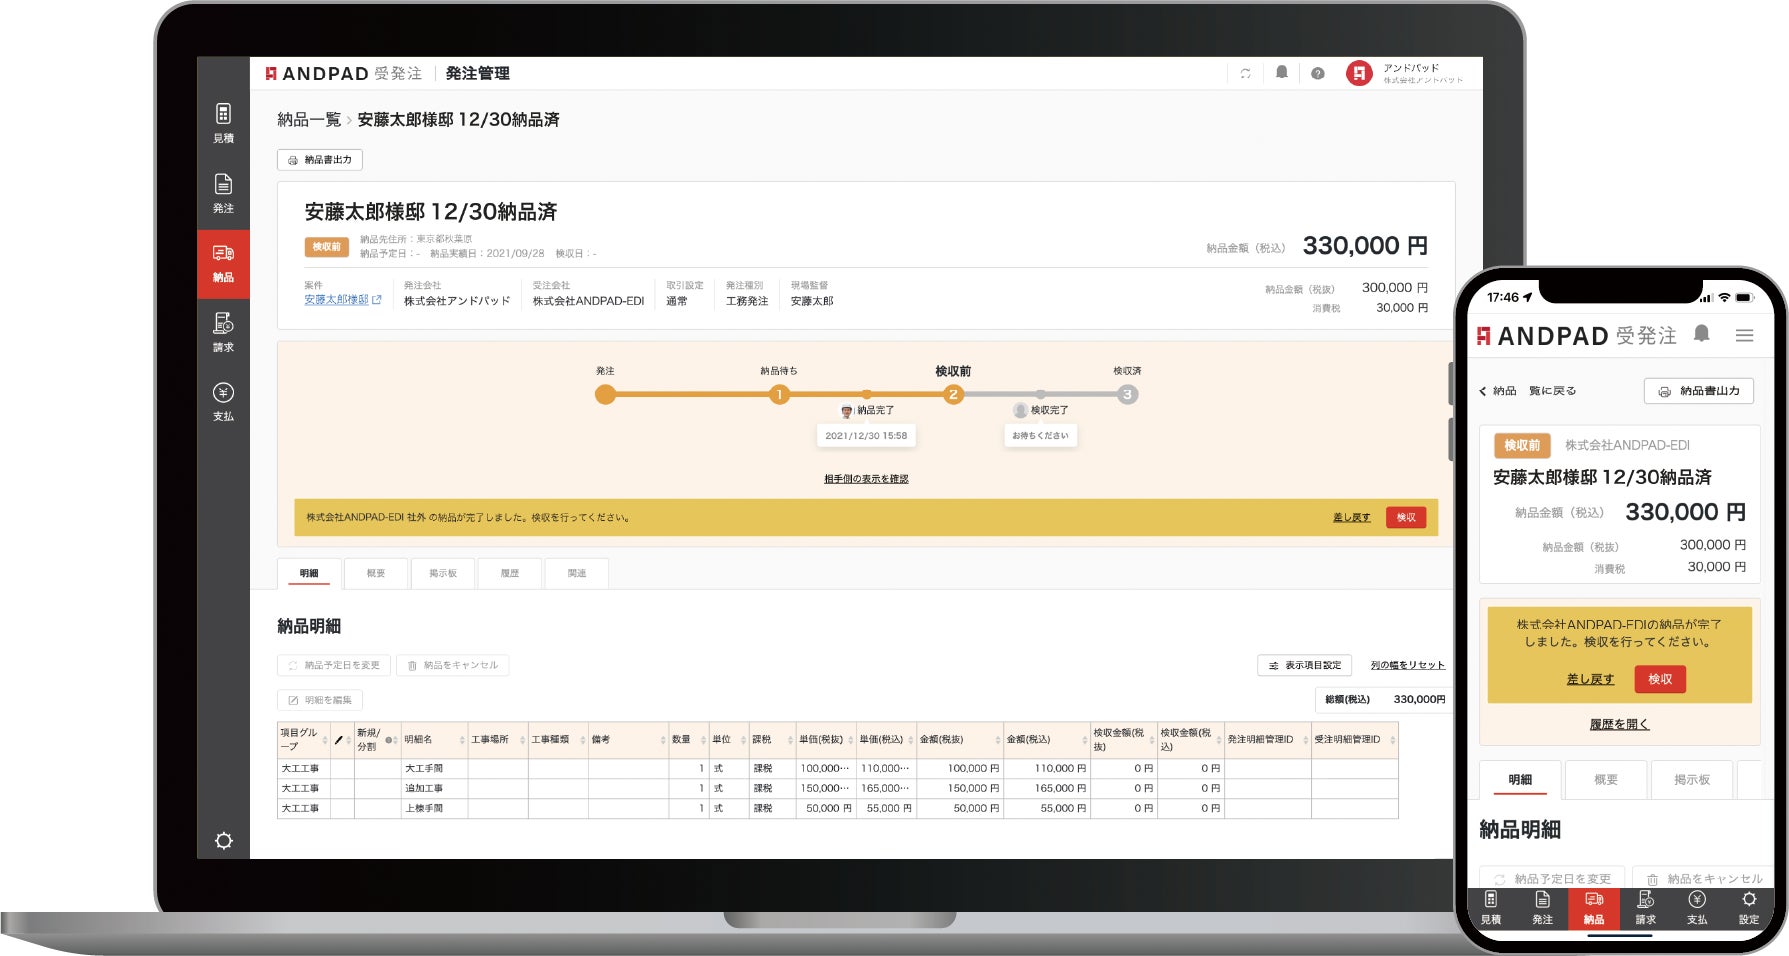Switch to 掲示板 tab on laptop

[x=443, y=573]
